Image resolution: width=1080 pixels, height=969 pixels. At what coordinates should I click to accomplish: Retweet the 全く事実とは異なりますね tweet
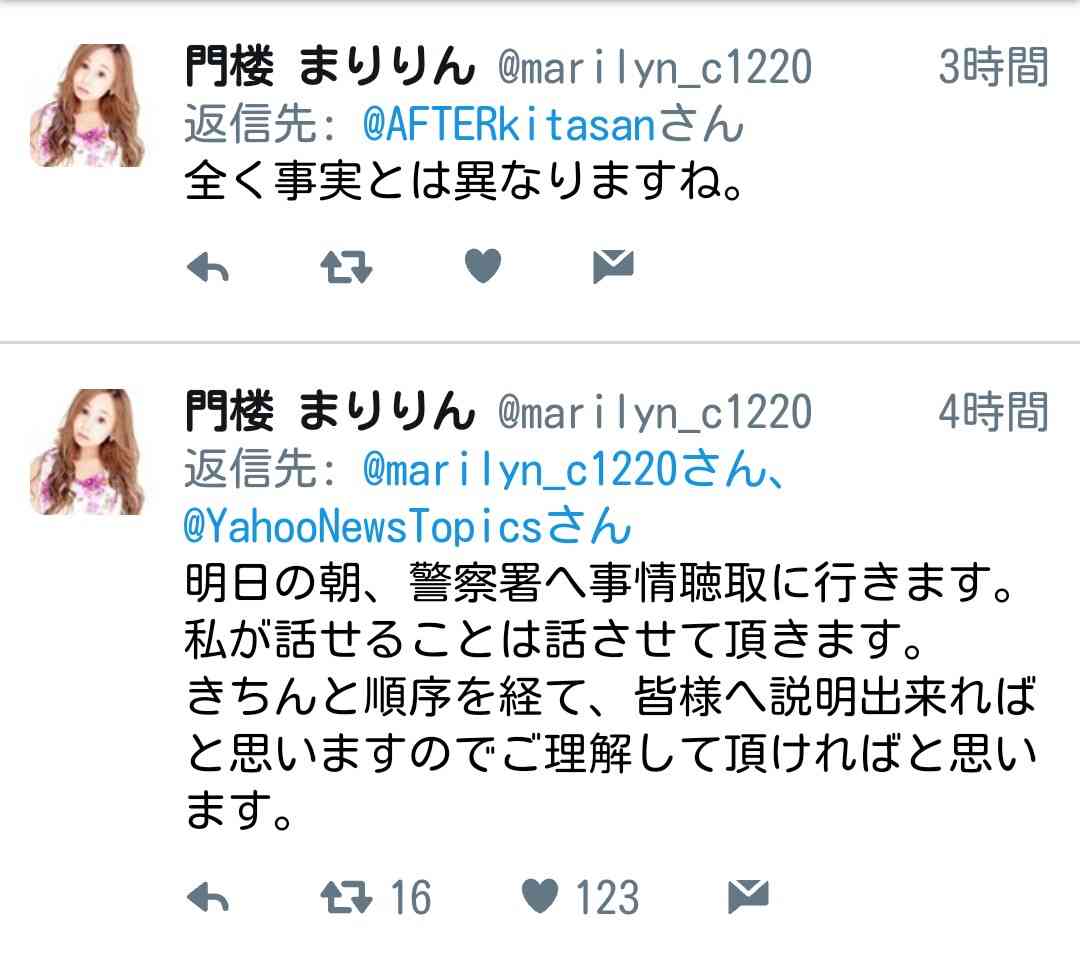pos(346,267)
